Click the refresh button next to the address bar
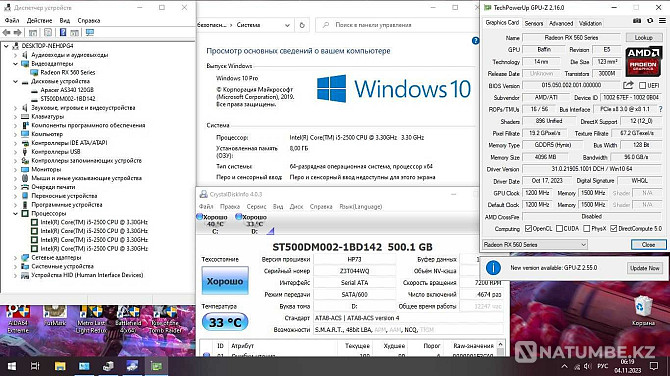 tap(302, 25)
